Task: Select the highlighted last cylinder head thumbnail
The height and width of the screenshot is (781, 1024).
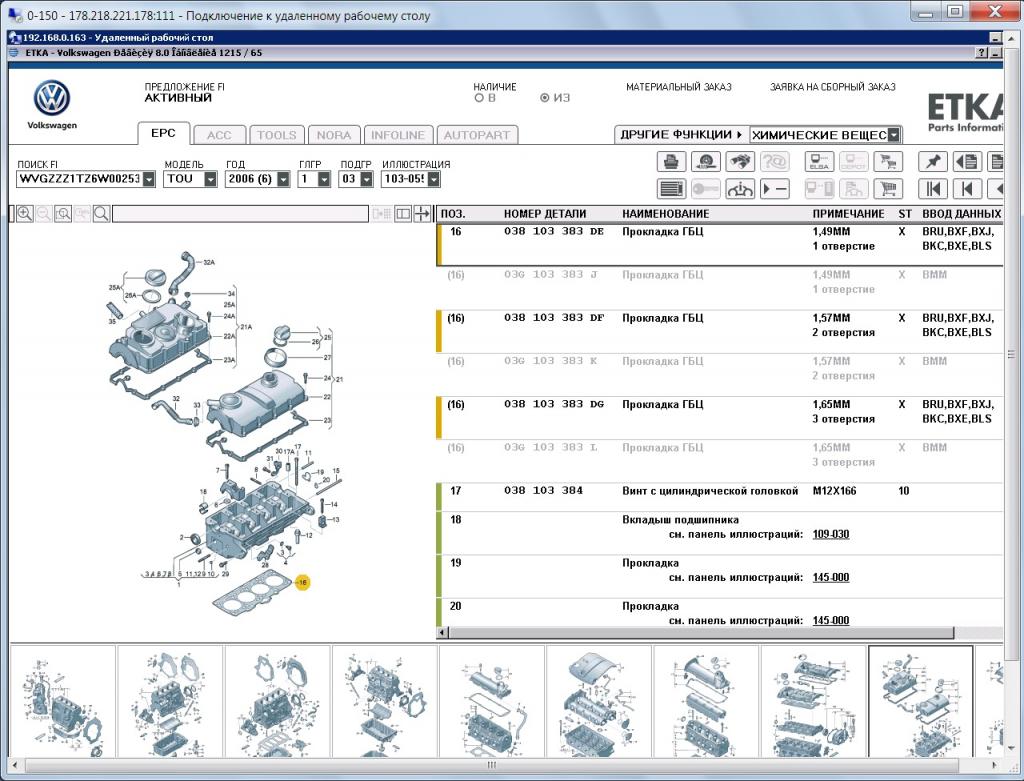Action: click(x=920, y=702)
